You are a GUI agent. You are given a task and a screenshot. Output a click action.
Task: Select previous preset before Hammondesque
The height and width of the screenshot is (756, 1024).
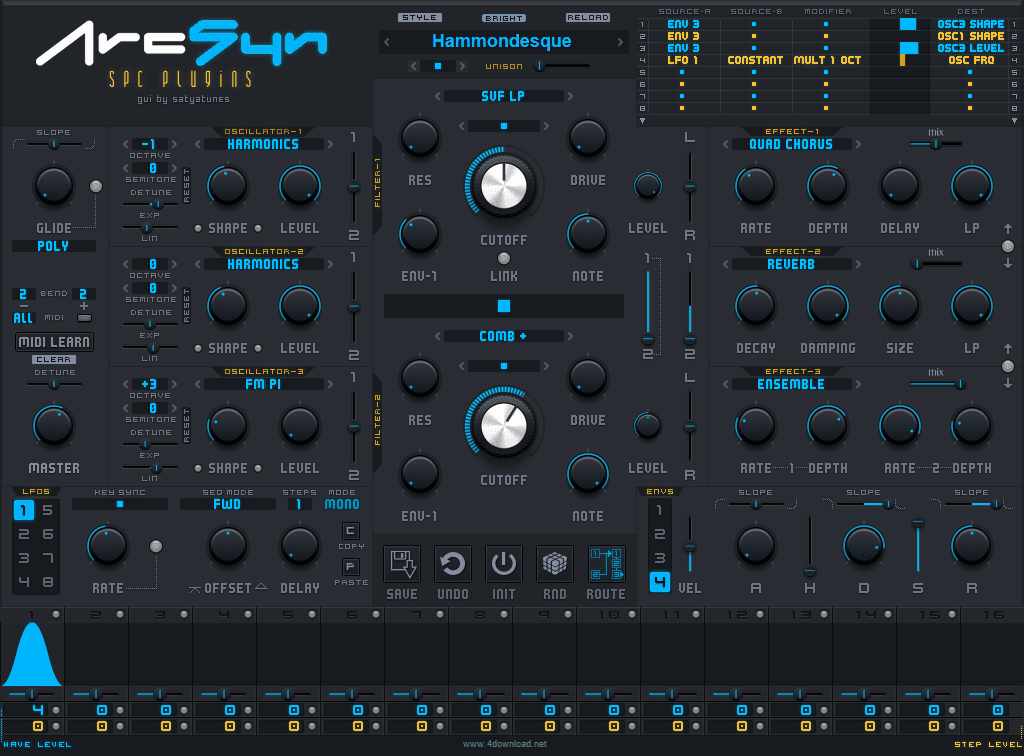point(387,42)
